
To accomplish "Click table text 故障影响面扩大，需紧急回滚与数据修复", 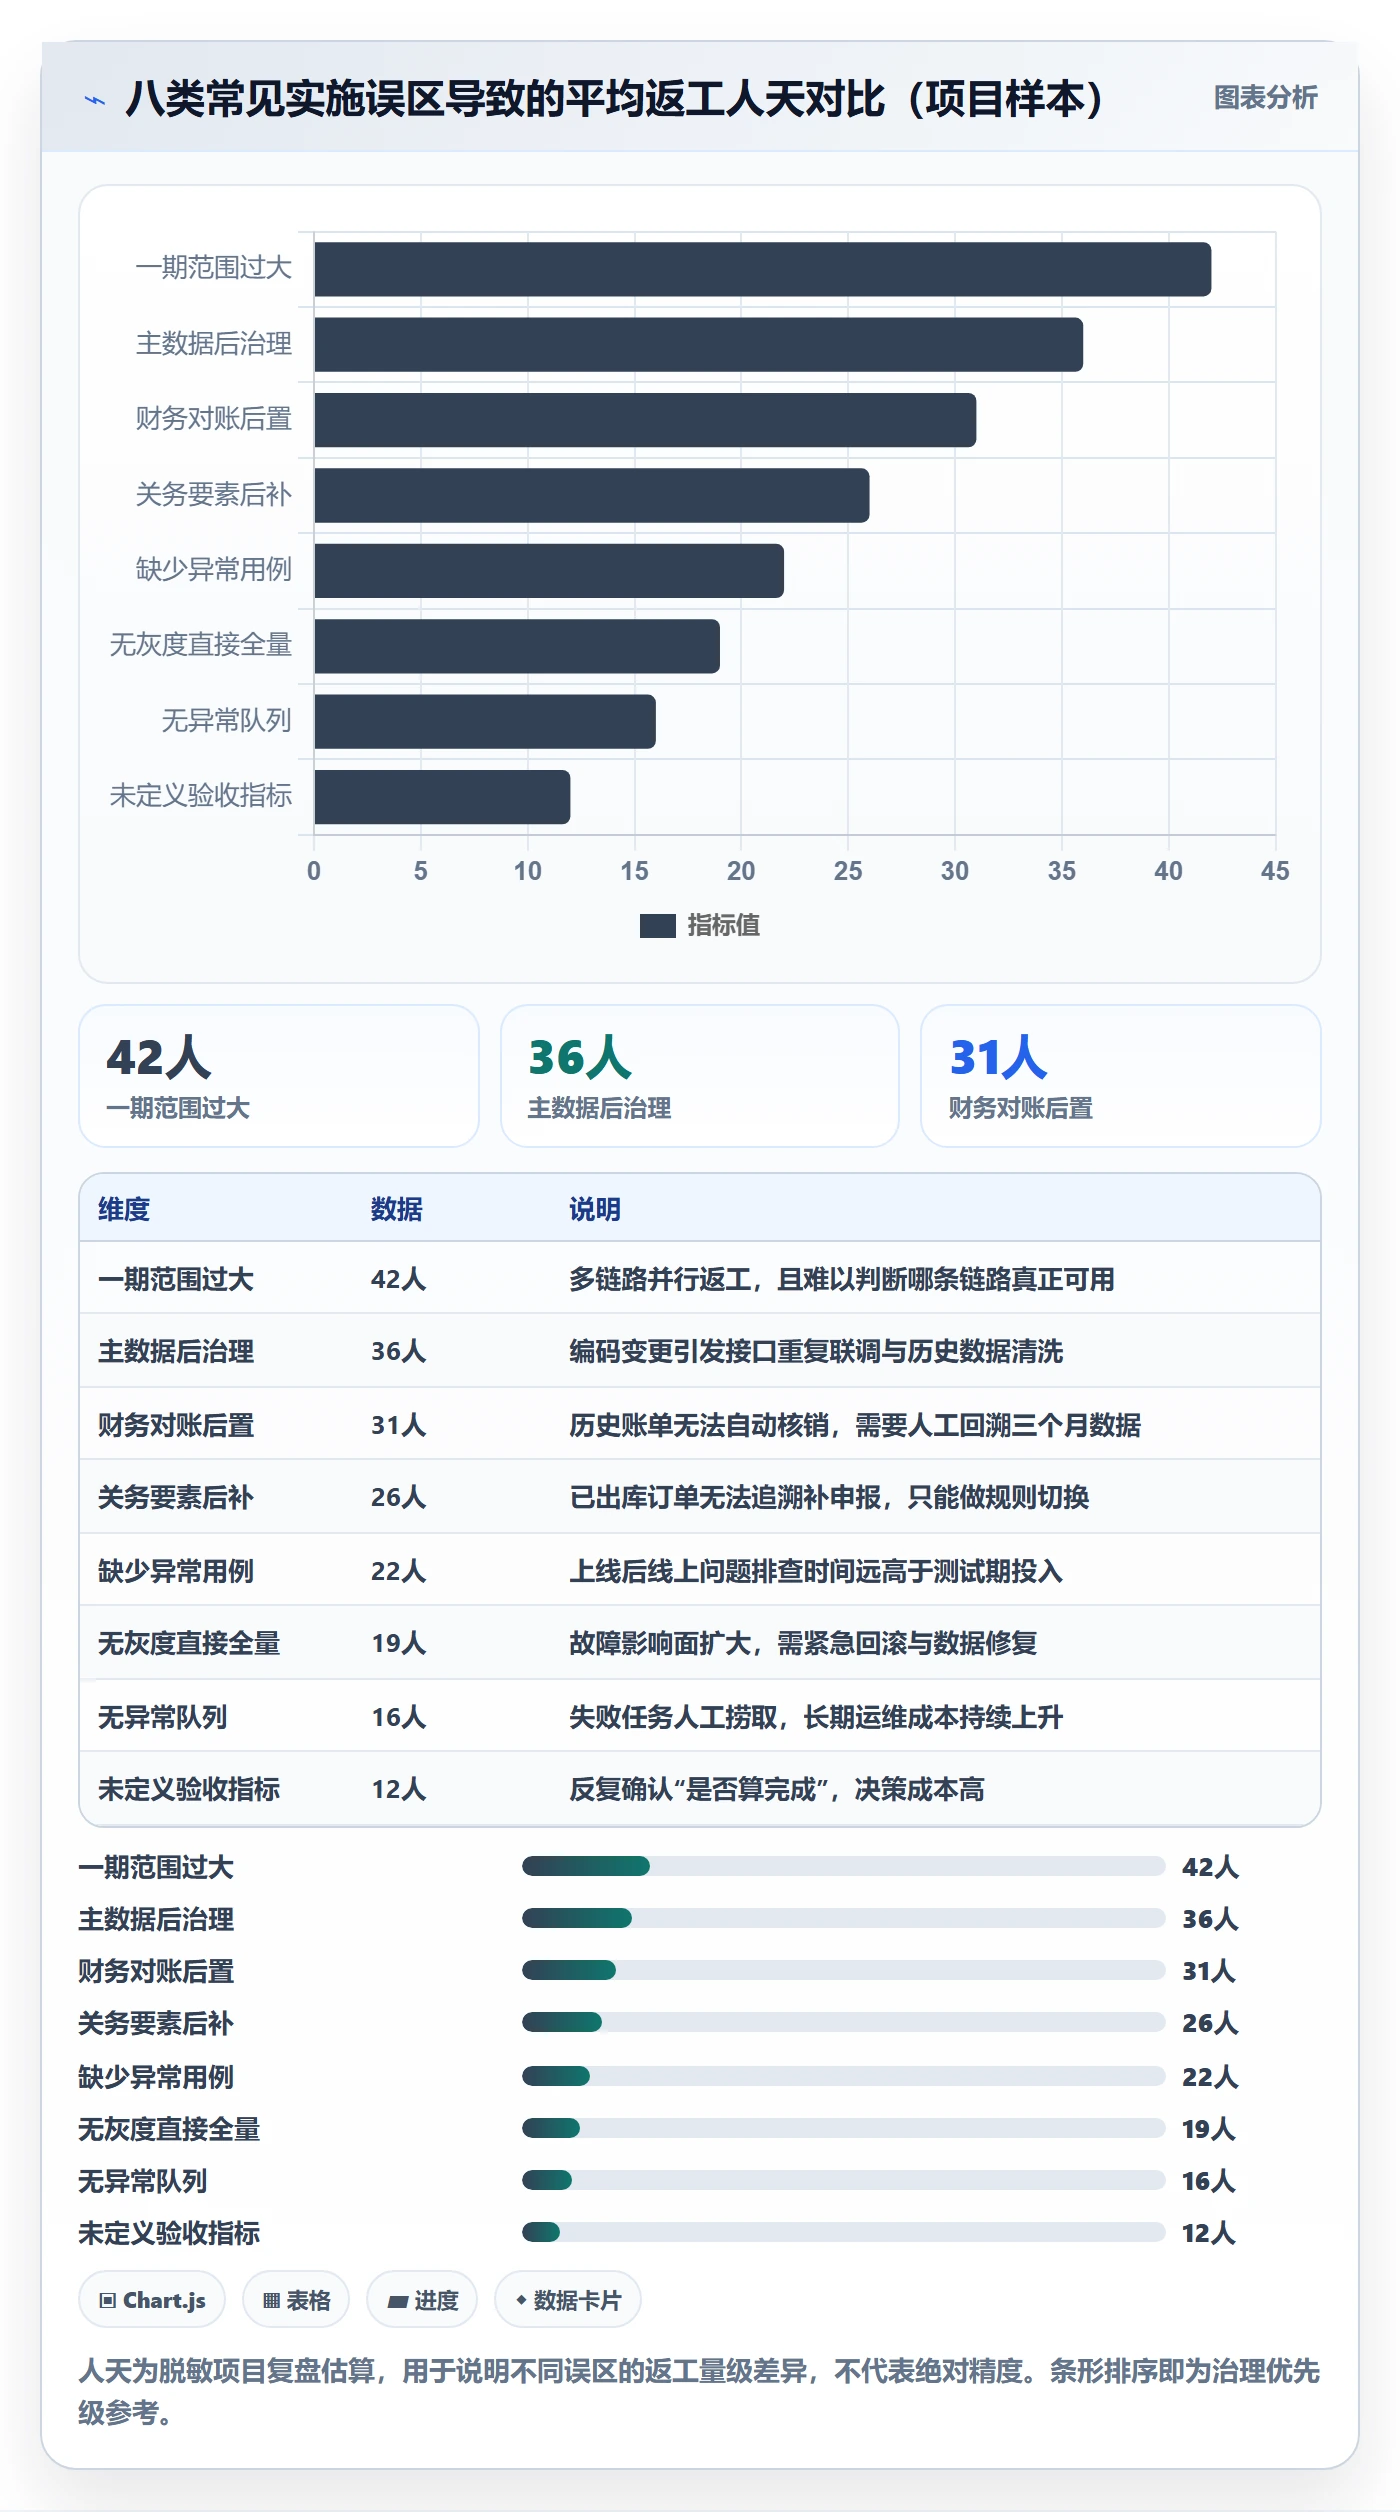I will click(x=803, y=1643).
